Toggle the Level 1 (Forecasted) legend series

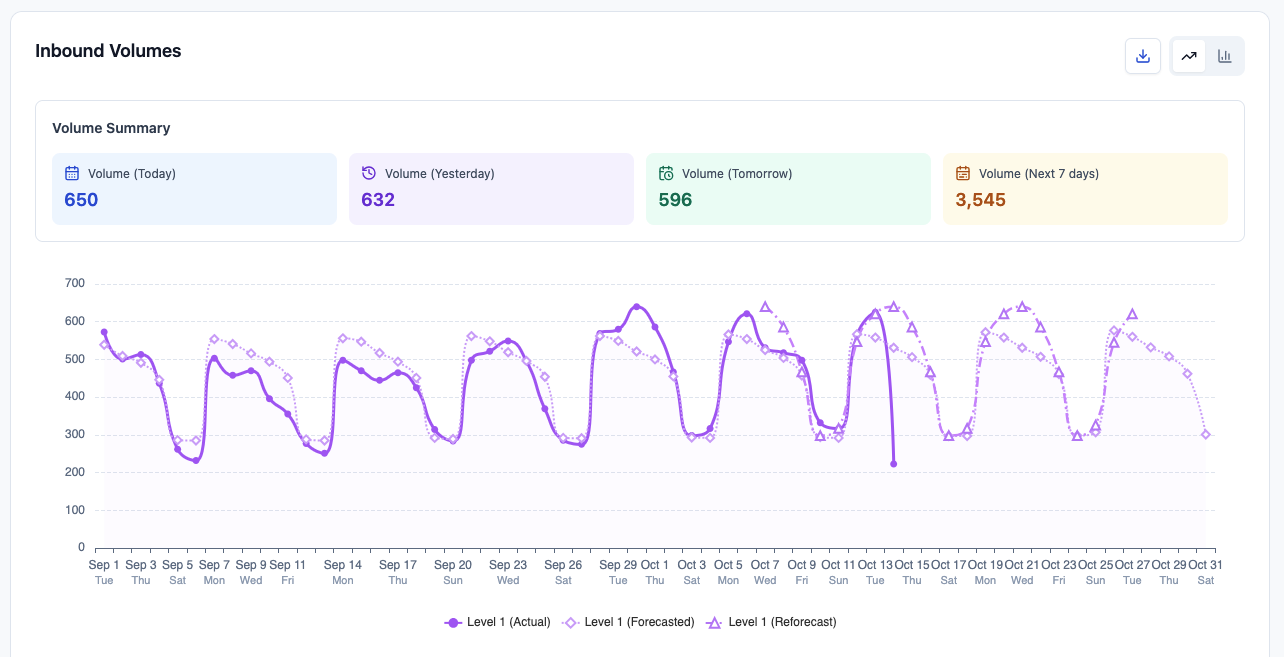tap(628, 622)
